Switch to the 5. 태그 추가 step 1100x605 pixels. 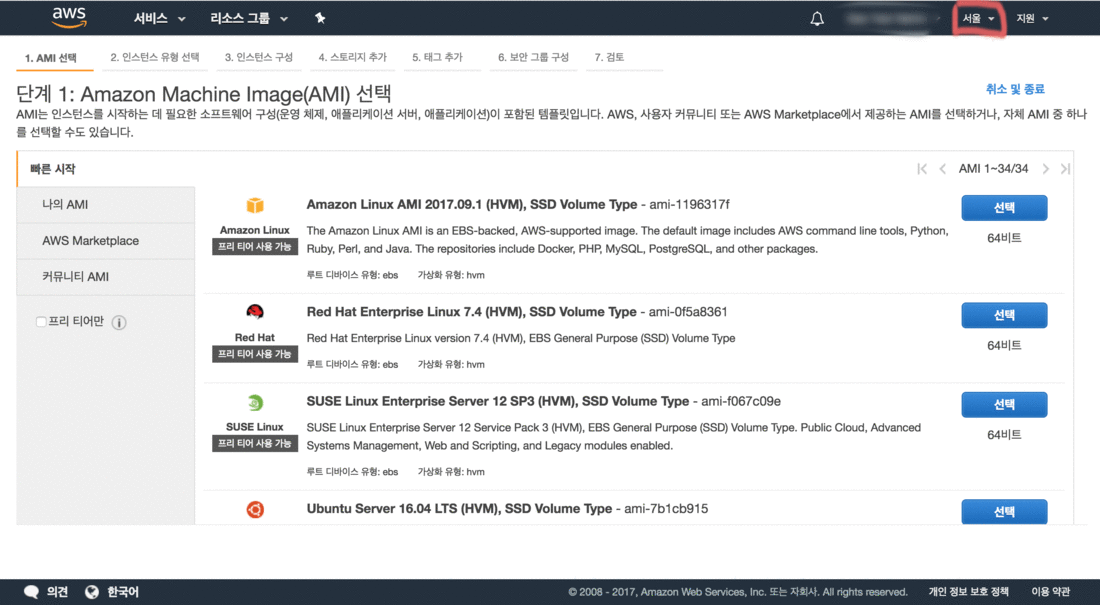[438, 57]
